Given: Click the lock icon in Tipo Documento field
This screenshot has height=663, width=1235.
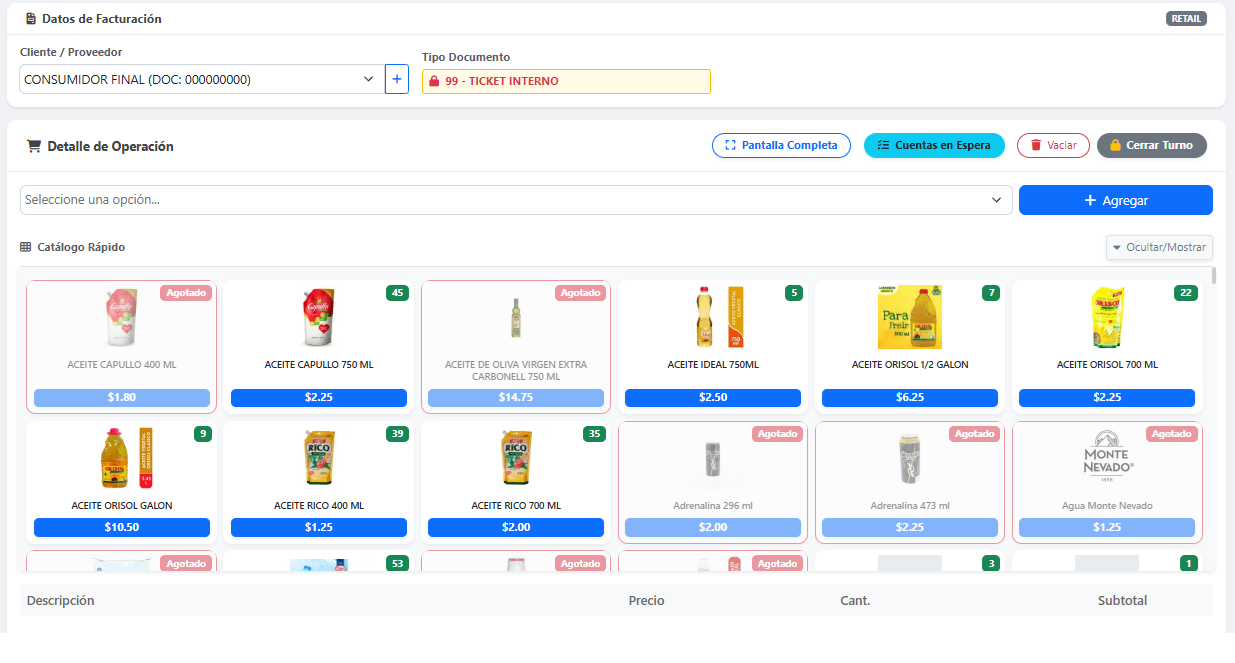Looking at the screenshot, I should [x=434, y=82].
